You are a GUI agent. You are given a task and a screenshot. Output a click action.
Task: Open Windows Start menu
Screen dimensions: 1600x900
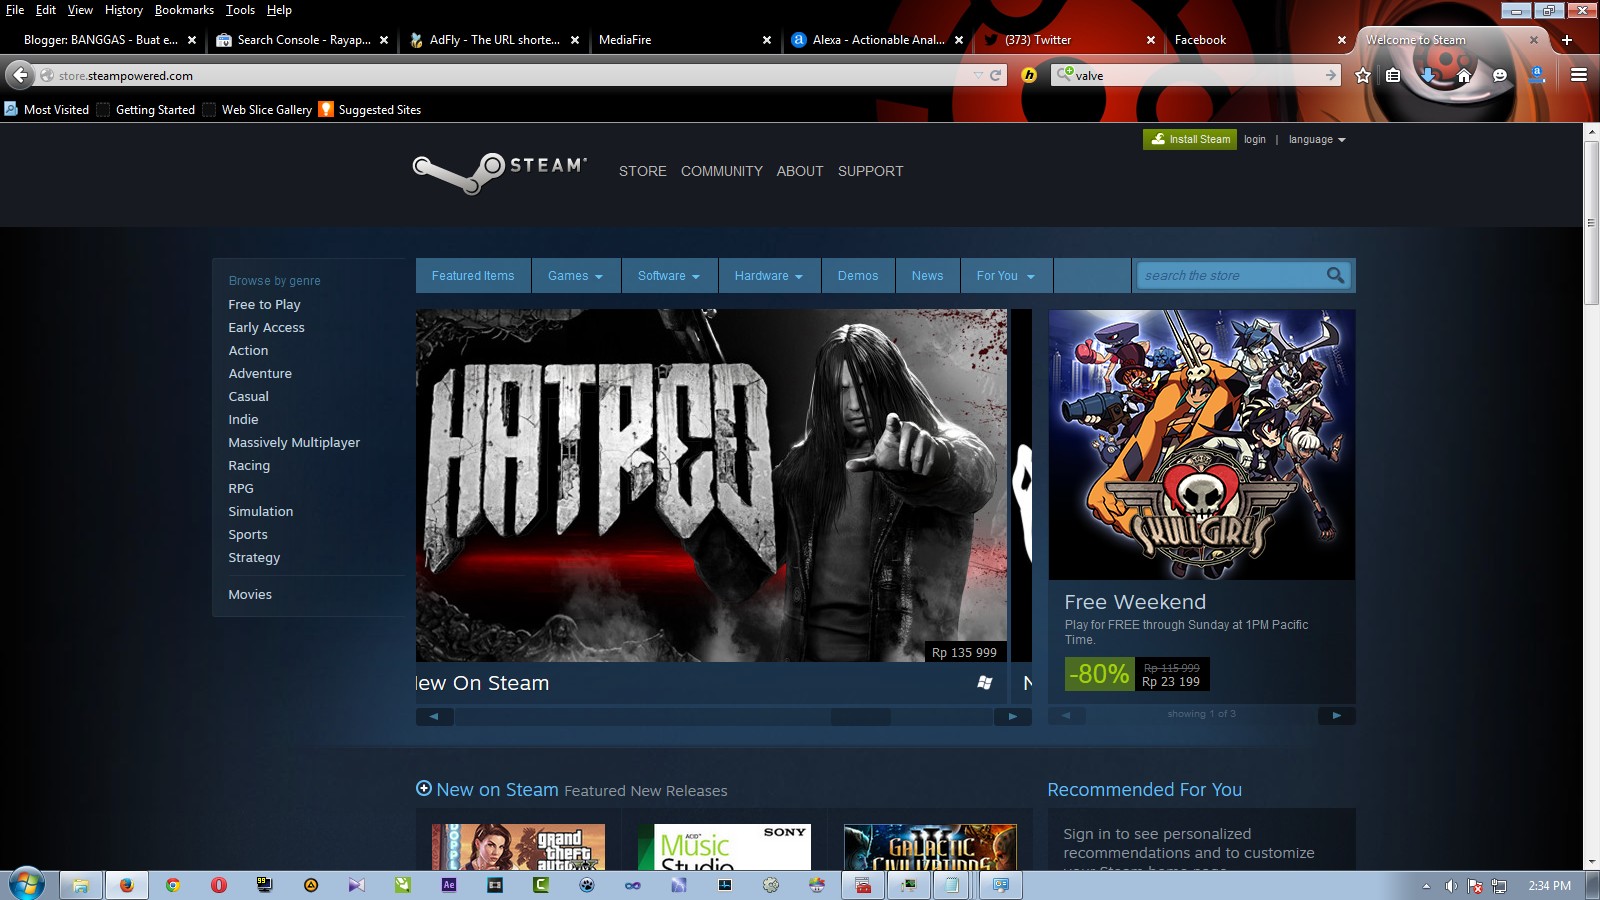[x=27, y=884]
